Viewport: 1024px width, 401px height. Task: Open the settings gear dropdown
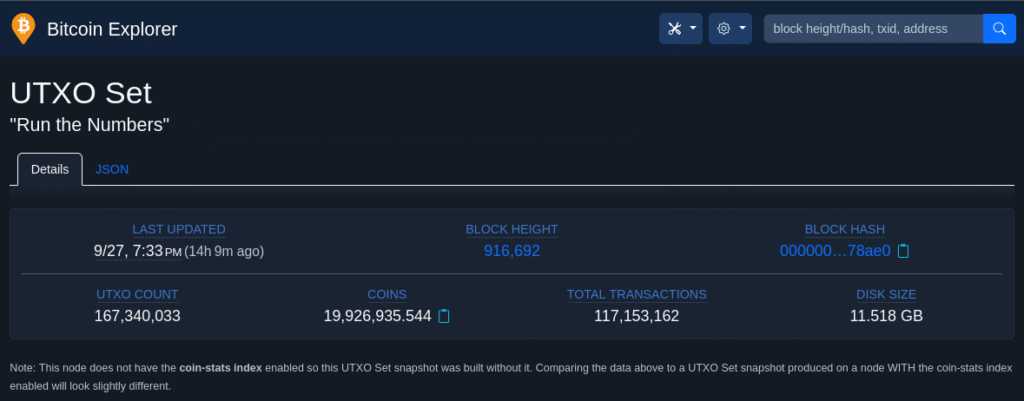(730, 28)
